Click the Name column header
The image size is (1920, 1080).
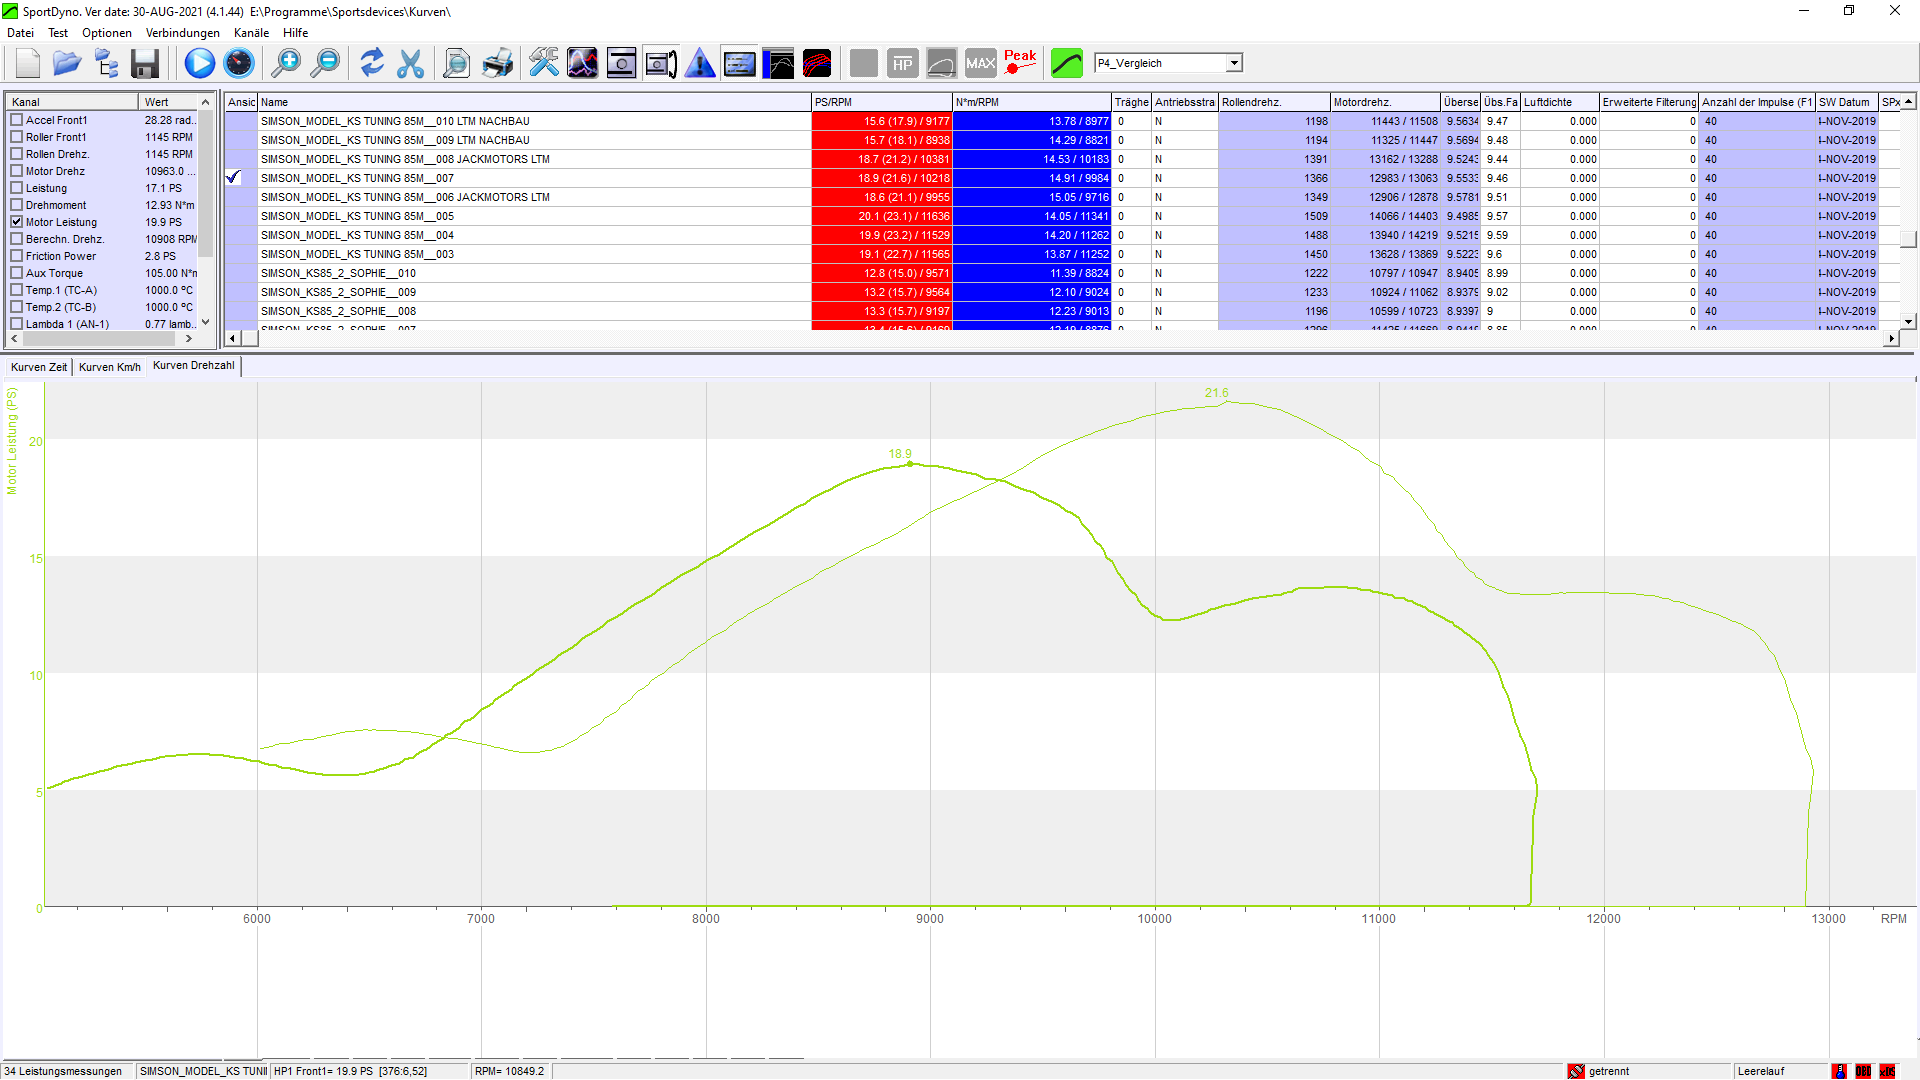click(533, 102)
